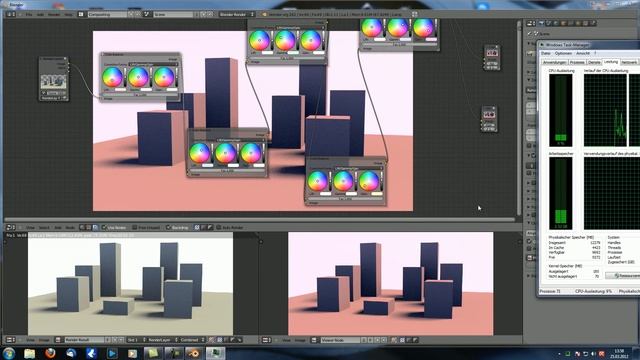Image resolution: width=640 pixels, height=360 pixels.
Task: Open Image menu in Render Result editor header
Action: [44, 340]
